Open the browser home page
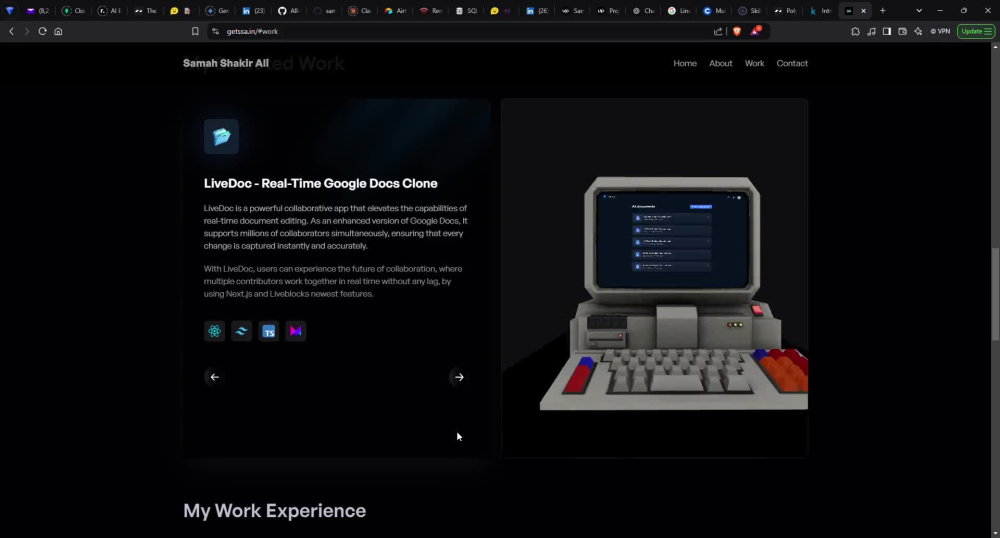Image resolution: width=1000 pixels, height=538 pixels. (58, 31)
